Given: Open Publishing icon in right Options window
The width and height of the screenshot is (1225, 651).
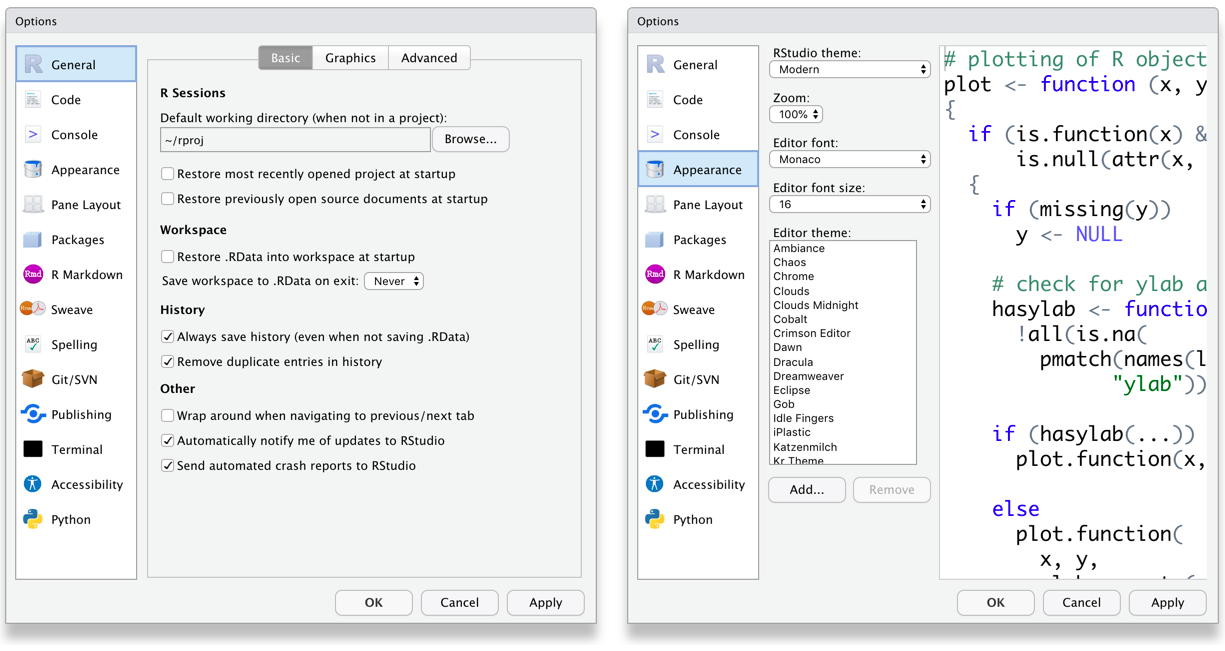Looking at the screenshot, I should coord(655,414).
